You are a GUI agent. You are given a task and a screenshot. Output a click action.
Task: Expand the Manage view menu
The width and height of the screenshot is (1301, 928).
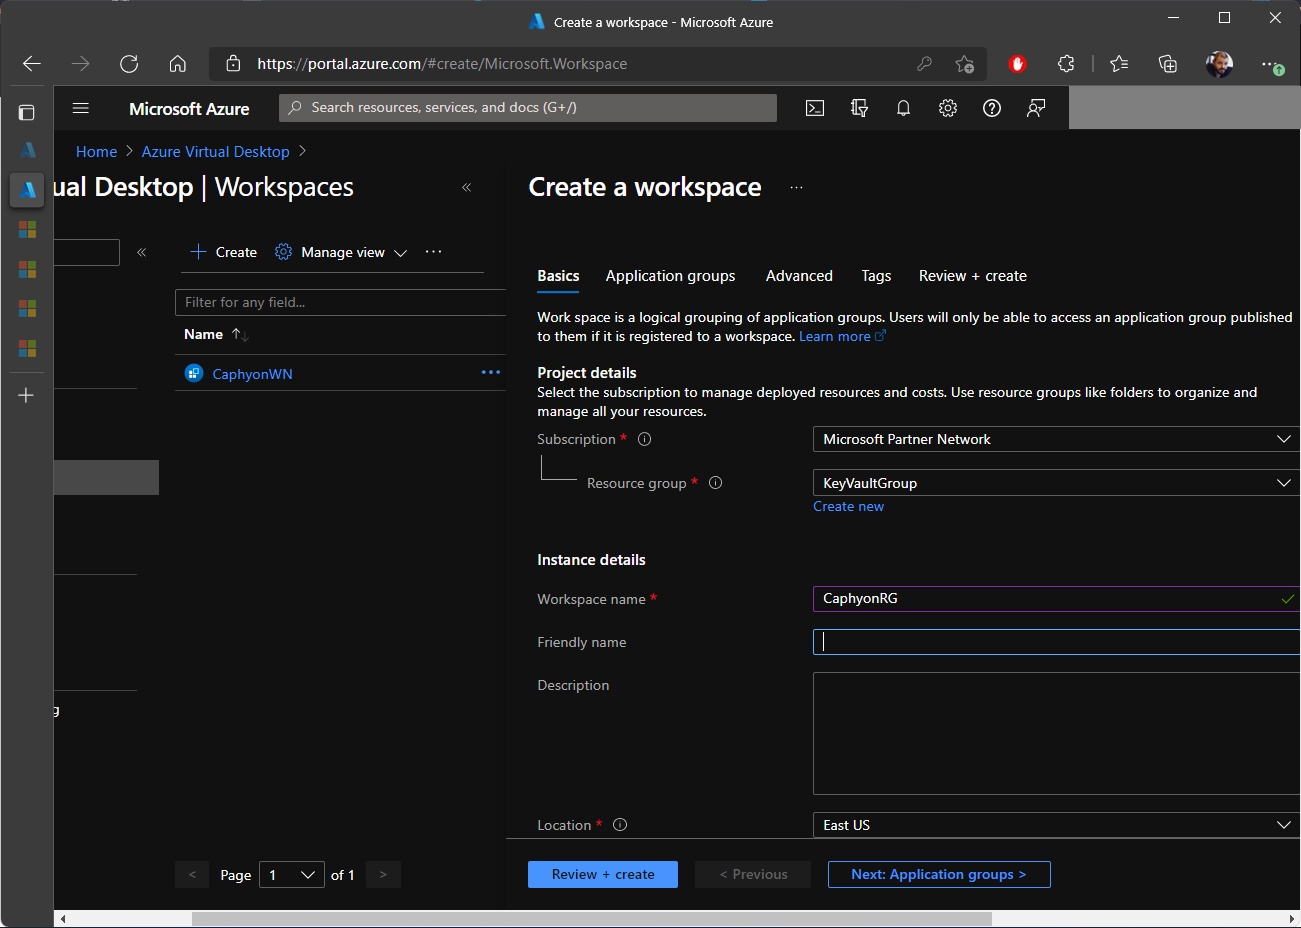coord(341,252)
